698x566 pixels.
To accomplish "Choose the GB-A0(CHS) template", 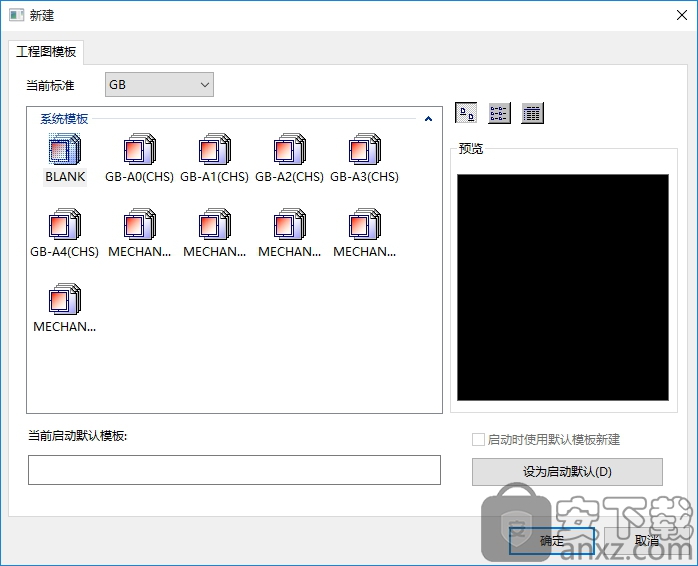I will (139, 151).
